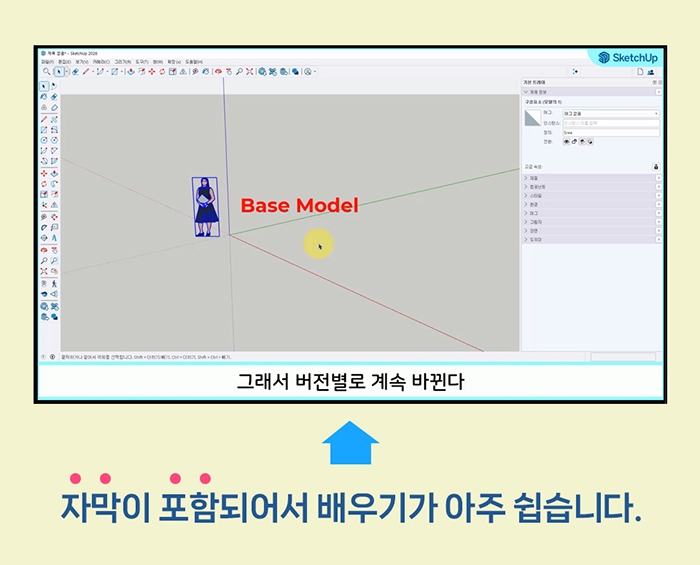The width and height of the screenshot is (700, 565).
Task: Open 3D Warehouse from the top toolbar
Action: click(x=262, y=71)
